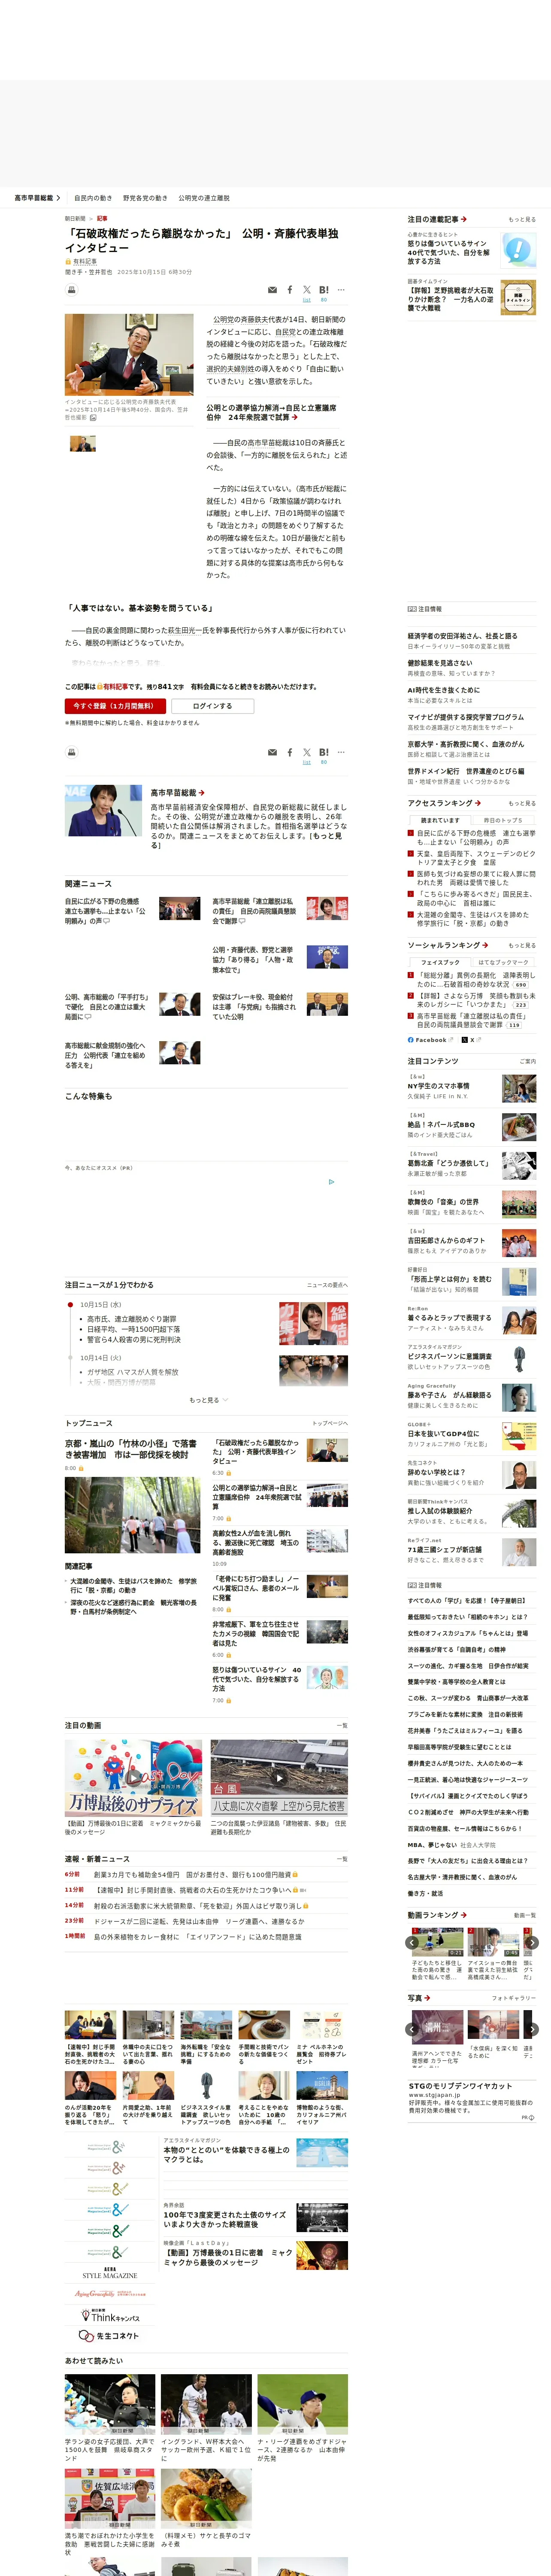The height and width of the screenshot is (2576, 551).
Task: Click the small thumbnail under the photo caption
Action: click(x=83, y=443)
